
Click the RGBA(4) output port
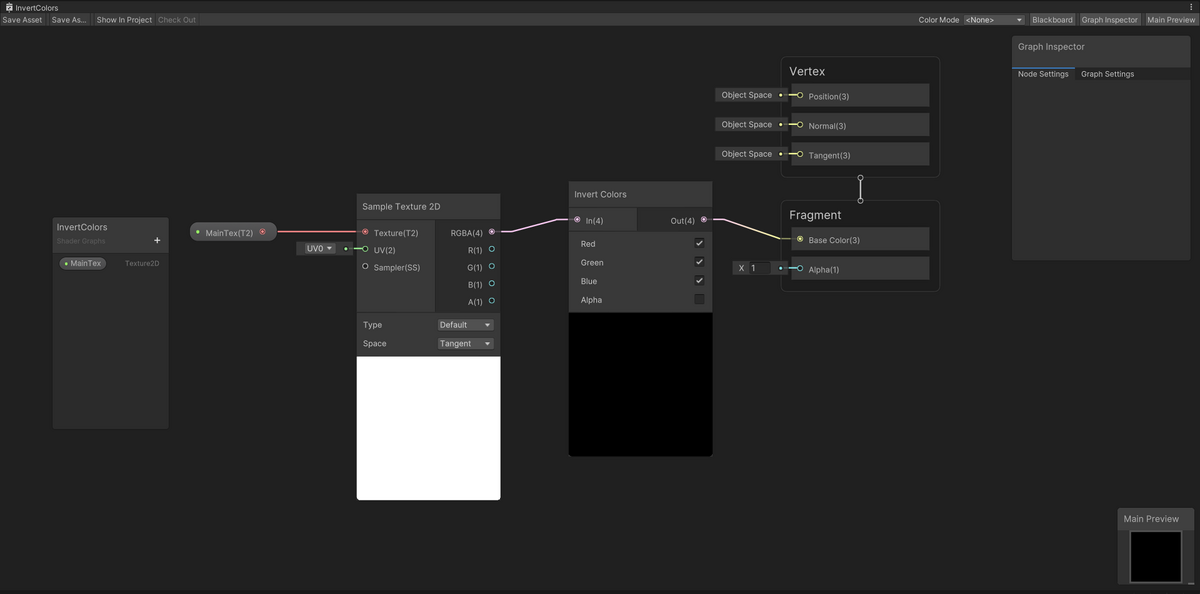(x=492, y=232)
